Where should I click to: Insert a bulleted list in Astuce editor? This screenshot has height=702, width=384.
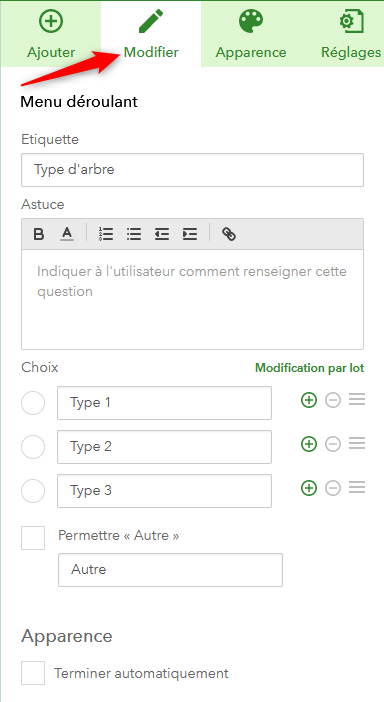click(134, 234)
